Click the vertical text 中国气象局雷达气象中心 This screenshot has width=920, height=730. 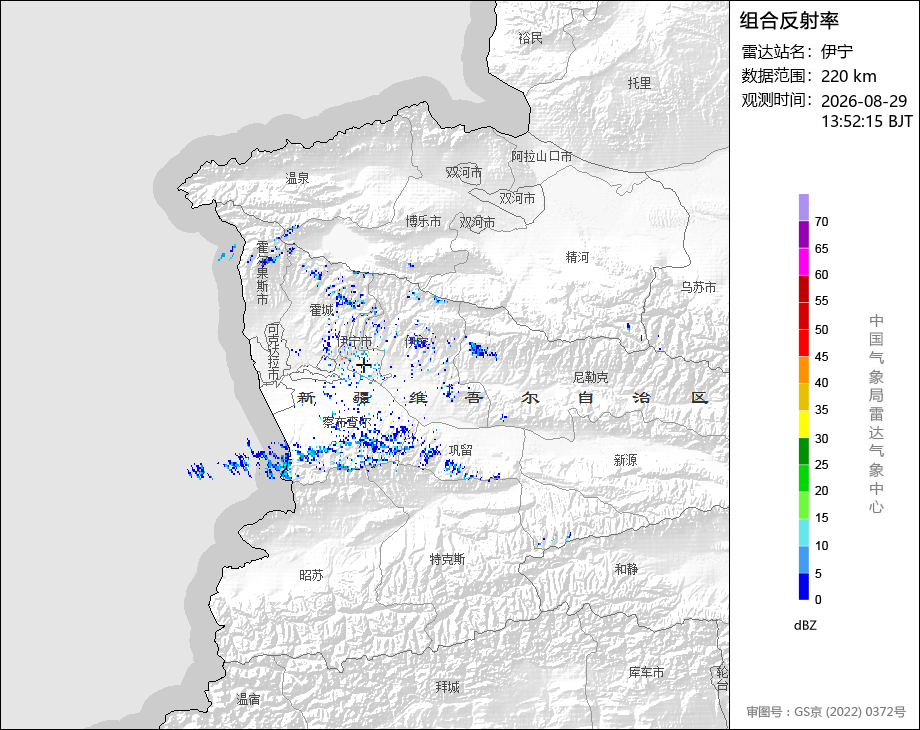876,414
